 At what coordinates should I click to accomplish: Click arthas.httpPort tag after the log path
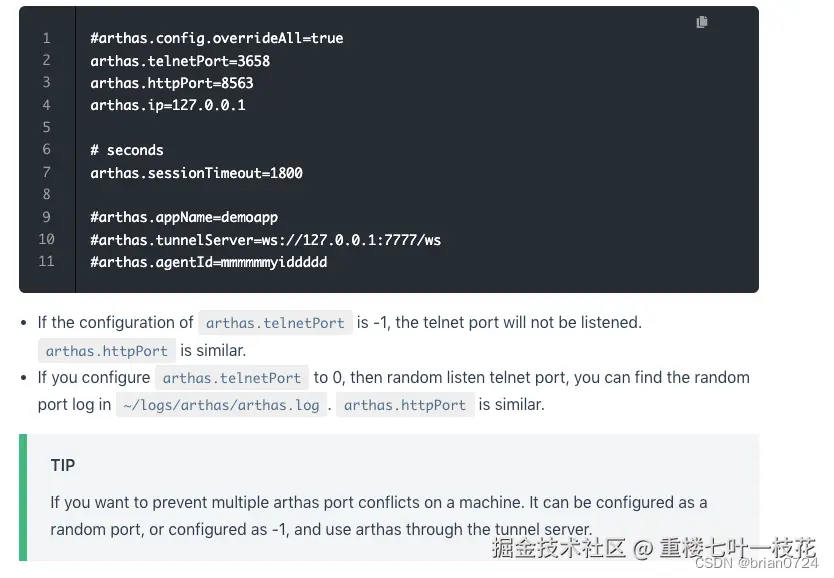point(405,405)
